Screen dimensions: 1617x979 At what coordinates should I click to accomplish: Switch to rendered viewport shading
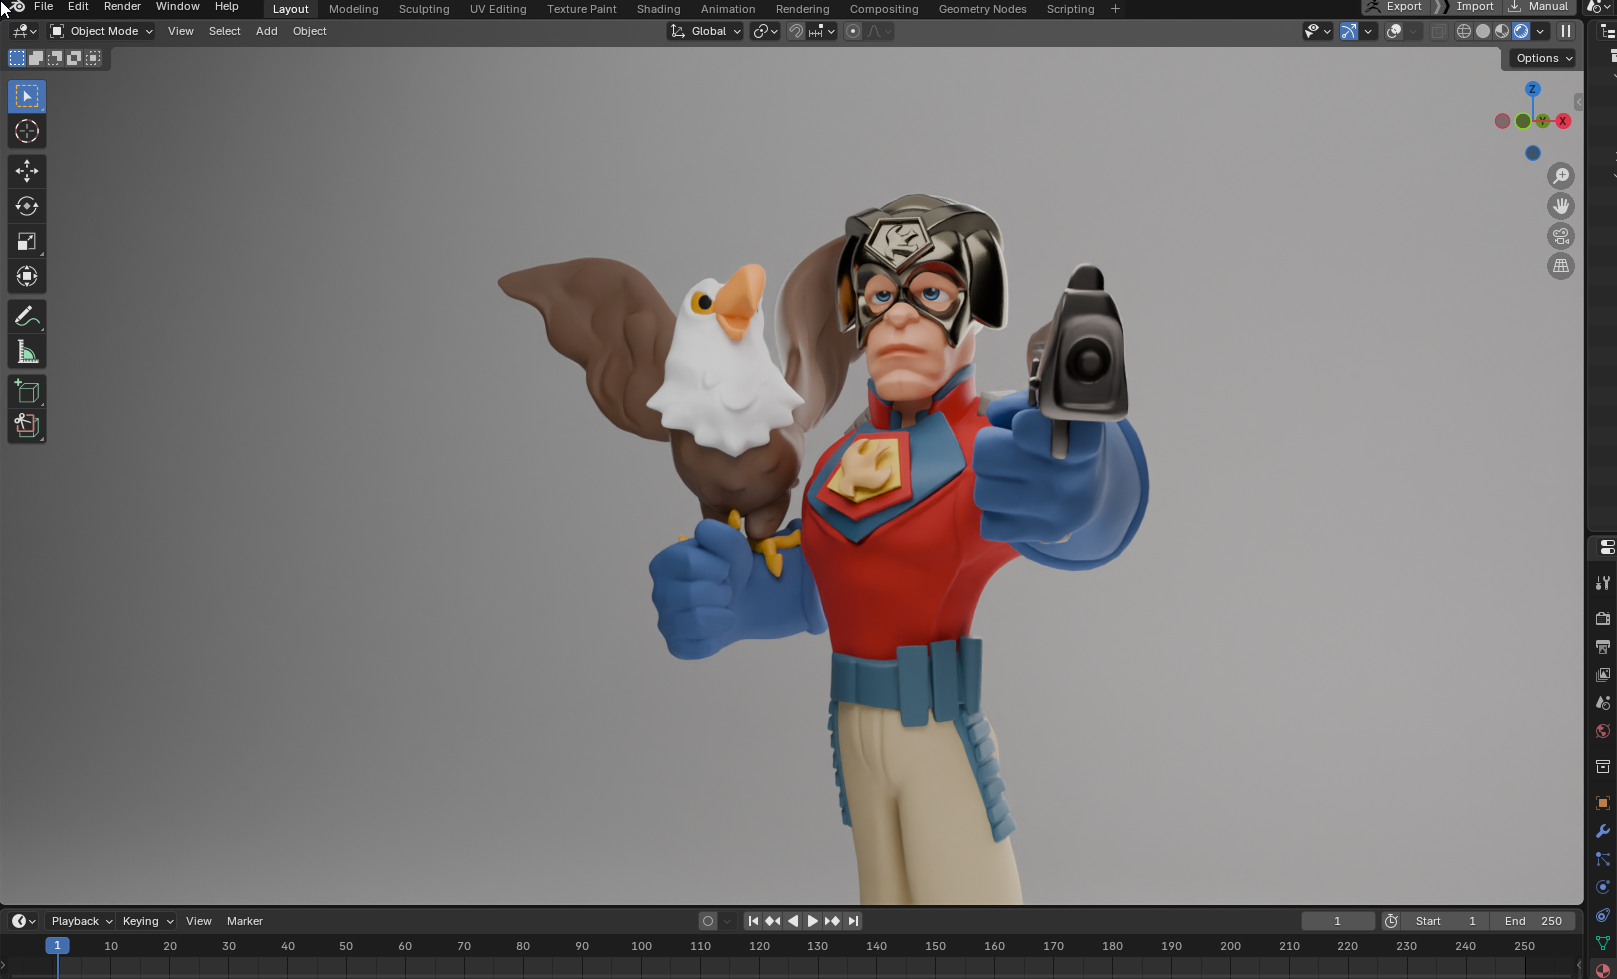[x=1521, y=31]
